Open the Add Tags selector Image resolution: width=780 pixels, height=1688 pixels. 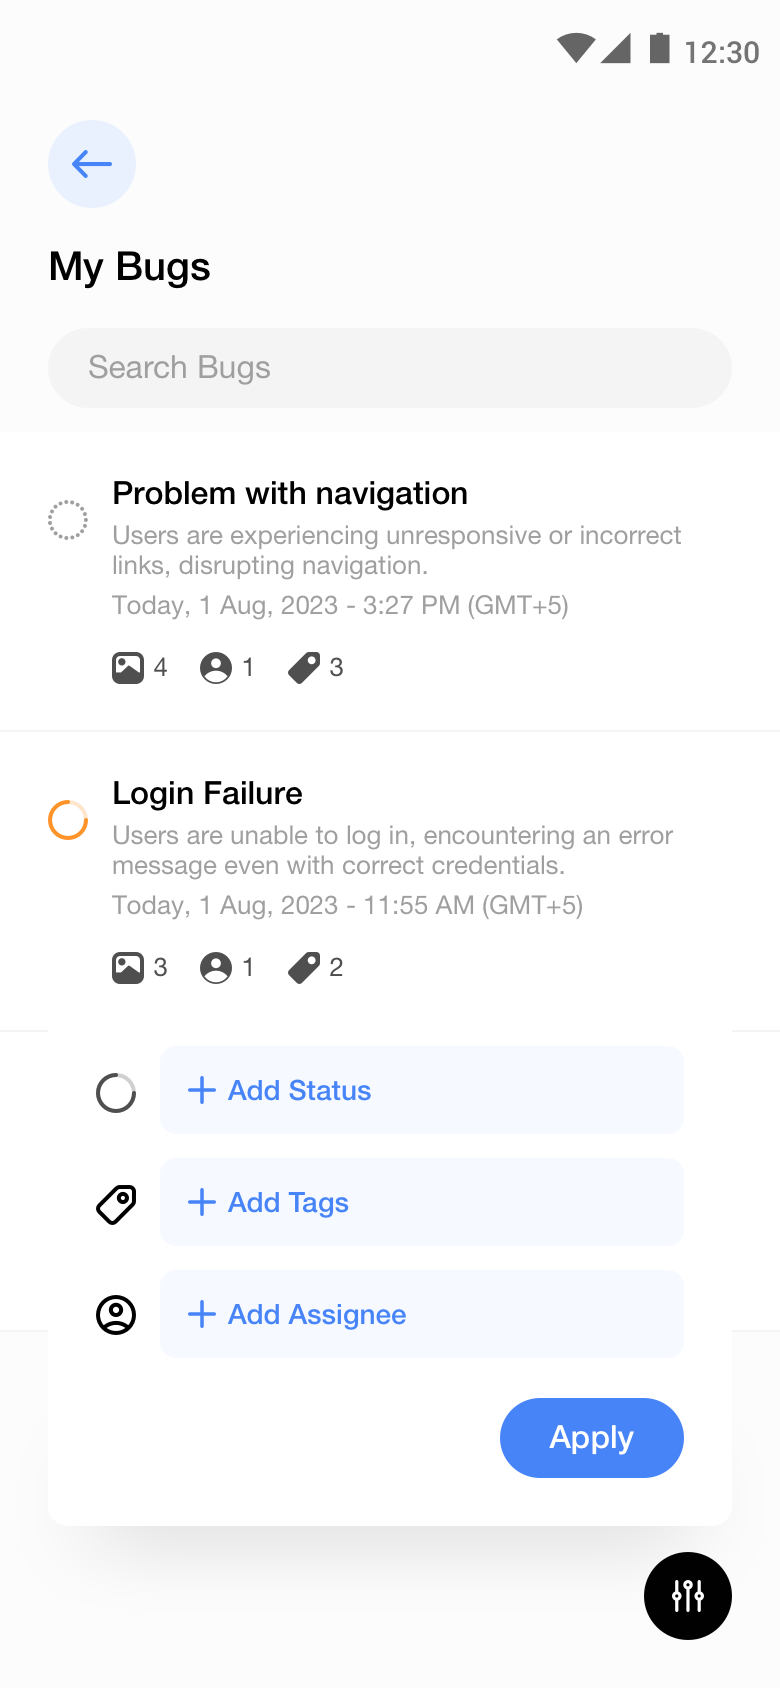422,1202
